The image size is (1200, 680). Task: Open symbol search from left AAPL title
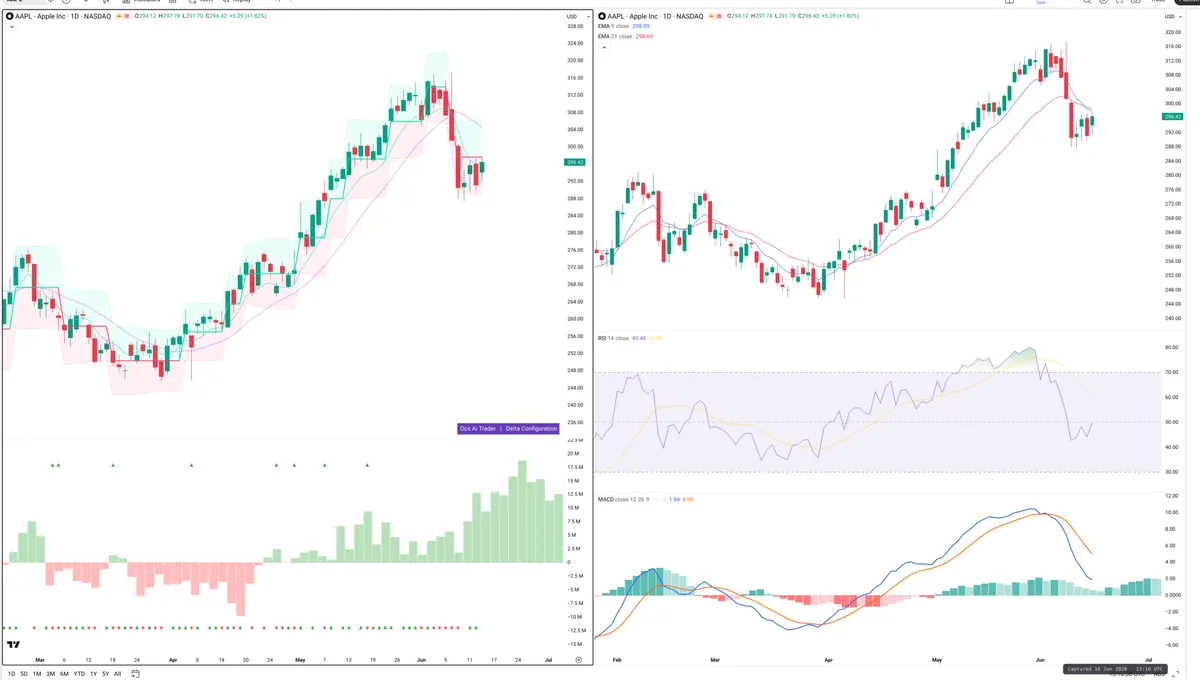point(63,17)
